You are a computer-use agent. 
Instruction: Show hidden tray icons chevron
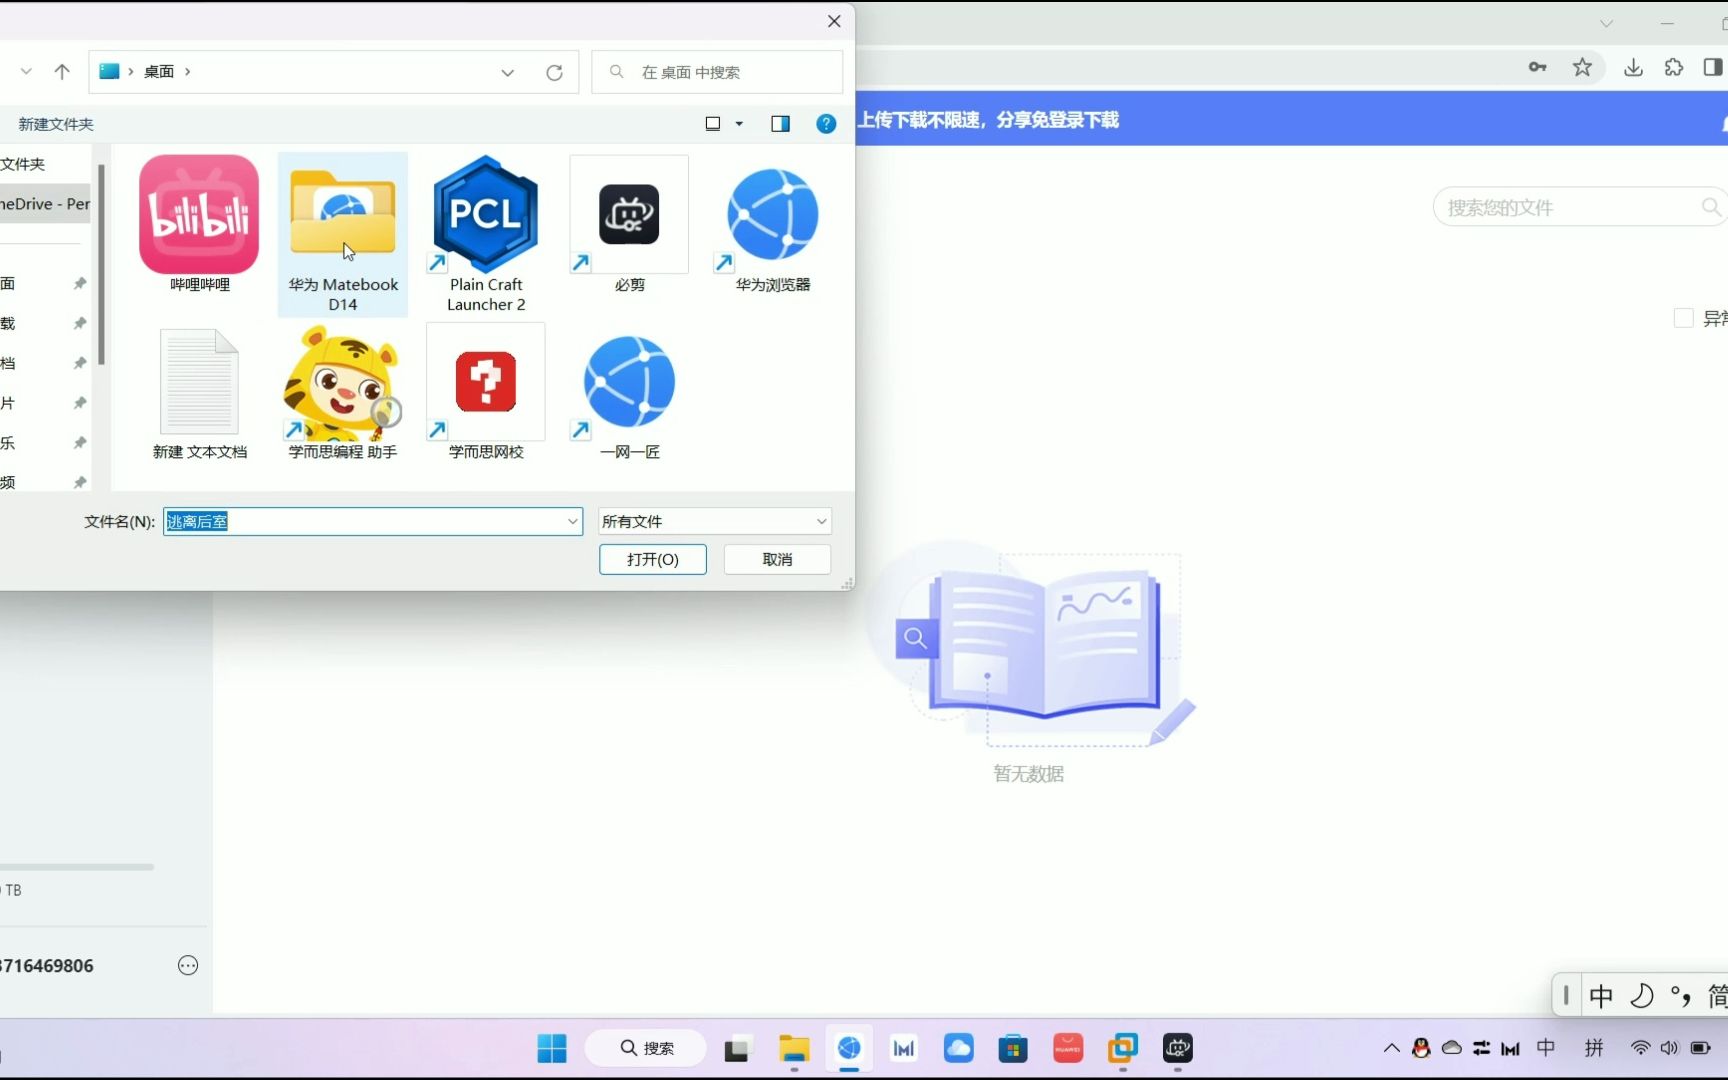coord(1391,1048)
